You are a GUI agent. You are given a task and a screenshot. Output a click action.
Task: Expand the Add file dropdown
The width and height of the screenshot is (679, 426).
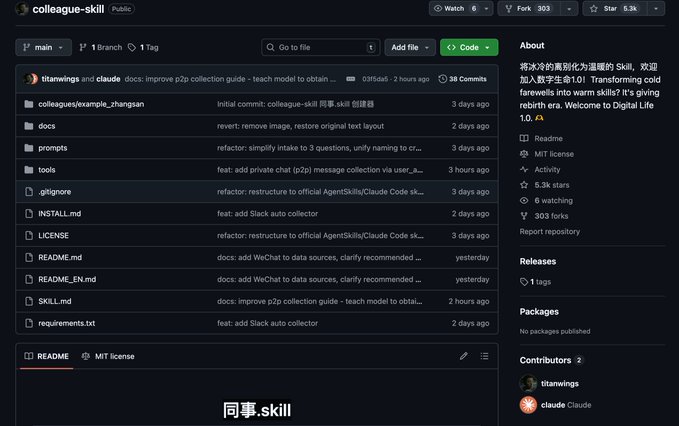(x=410, y=47)
